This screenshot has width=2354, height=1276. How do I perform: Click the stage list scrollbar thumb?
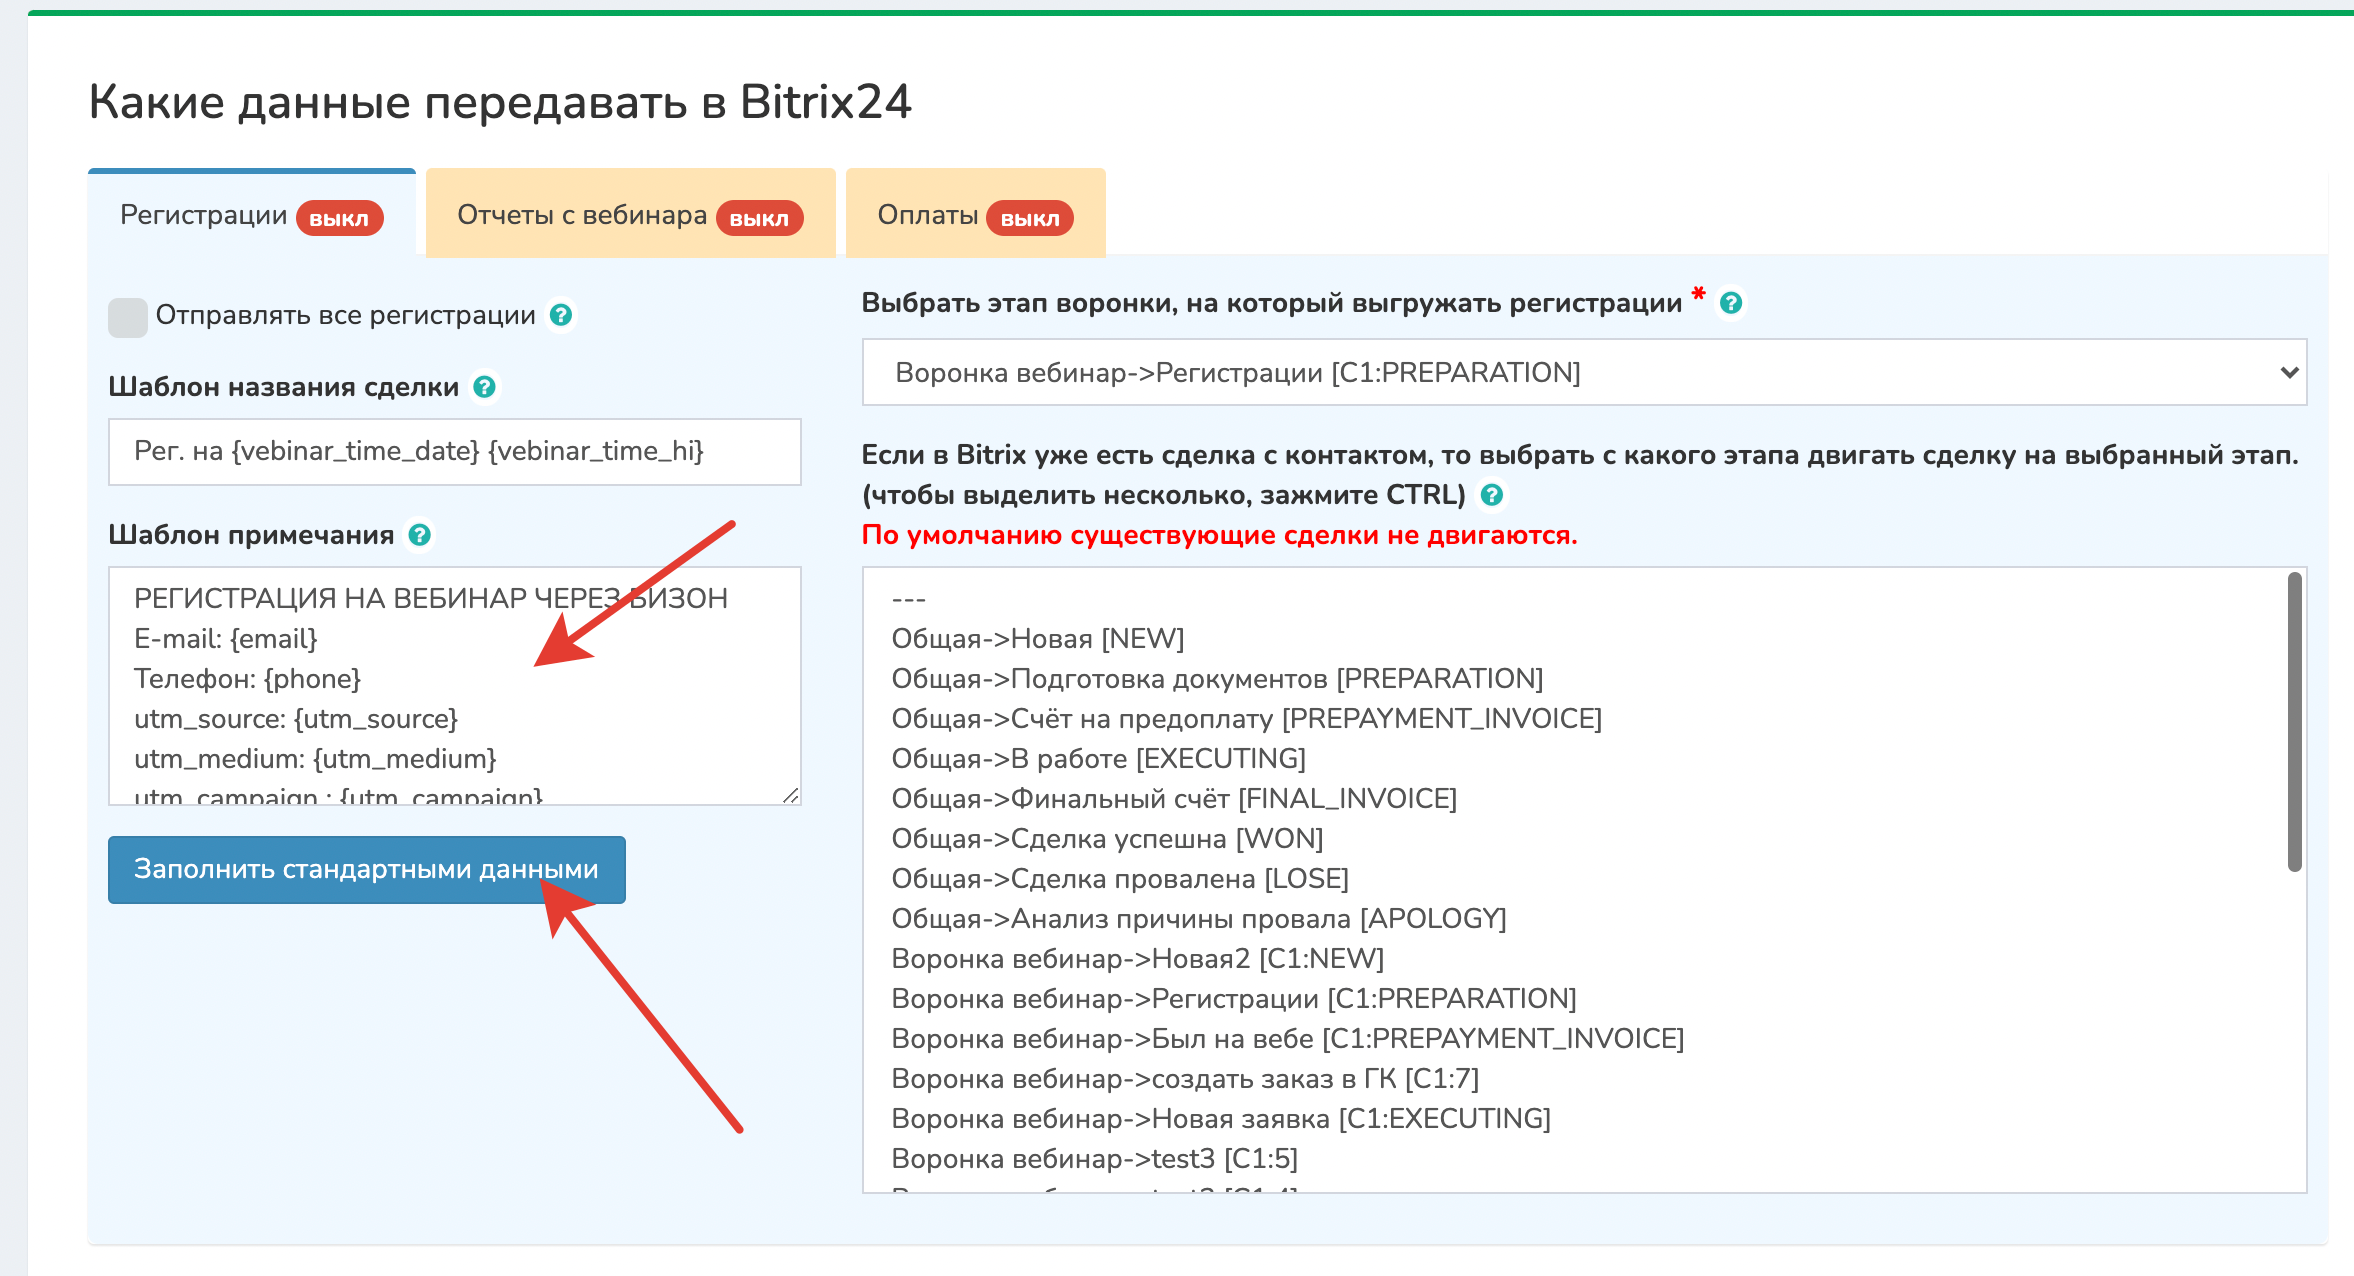(2295, 722)
